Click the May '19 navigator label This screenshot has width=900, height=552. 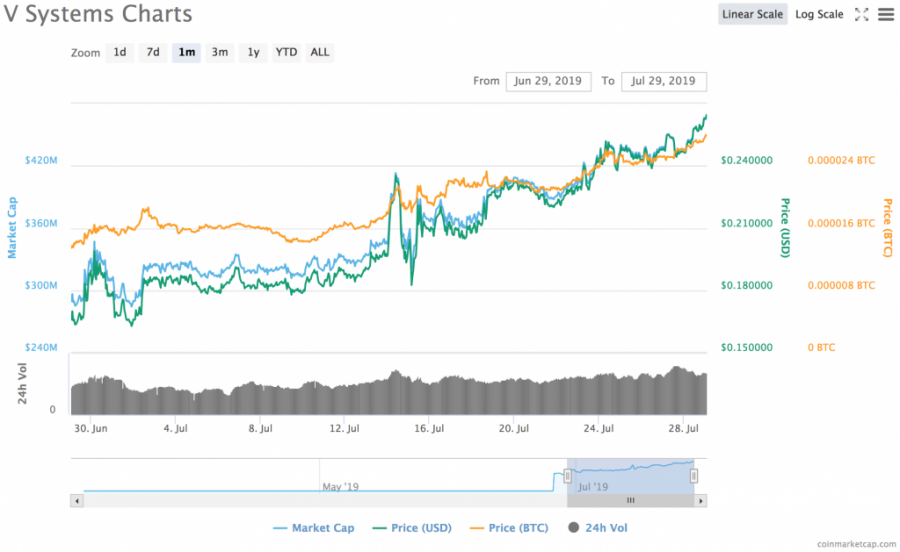tap(340, 487)
